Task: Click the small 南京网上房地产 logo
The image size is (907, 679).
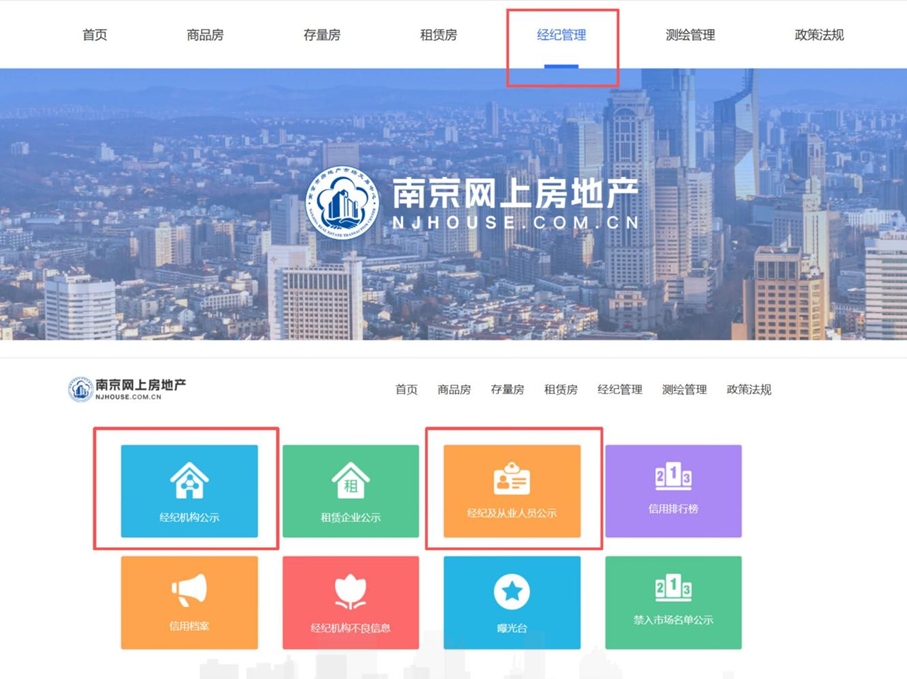Action: point(127,389)
